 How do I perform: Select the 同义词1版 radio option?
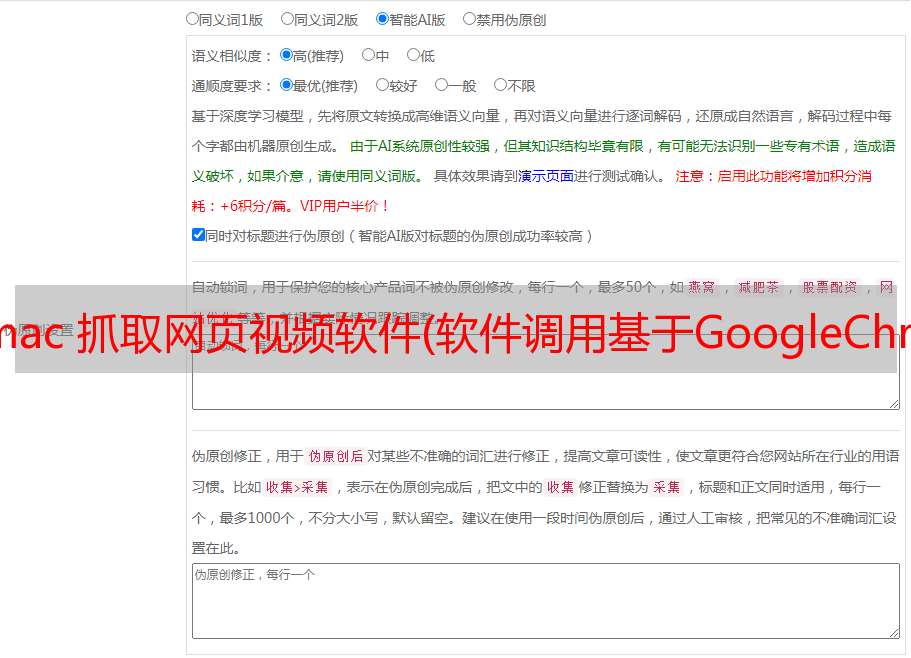tap(192, 19)
